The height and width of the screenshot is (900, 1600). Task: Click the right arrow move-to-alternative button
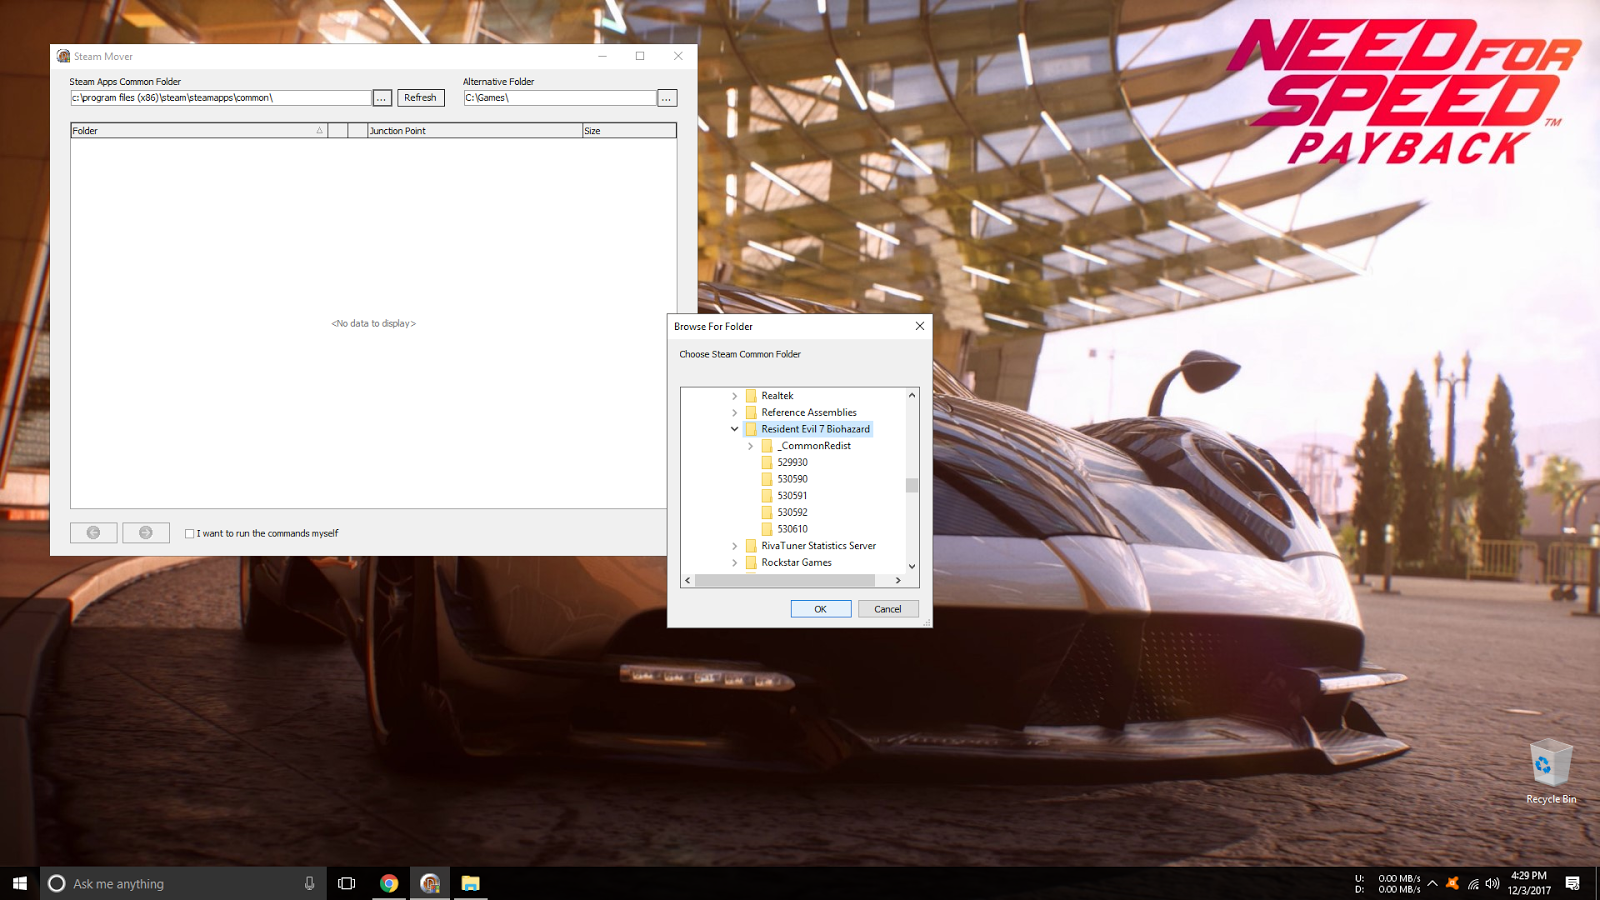click(x=146, y=533)
